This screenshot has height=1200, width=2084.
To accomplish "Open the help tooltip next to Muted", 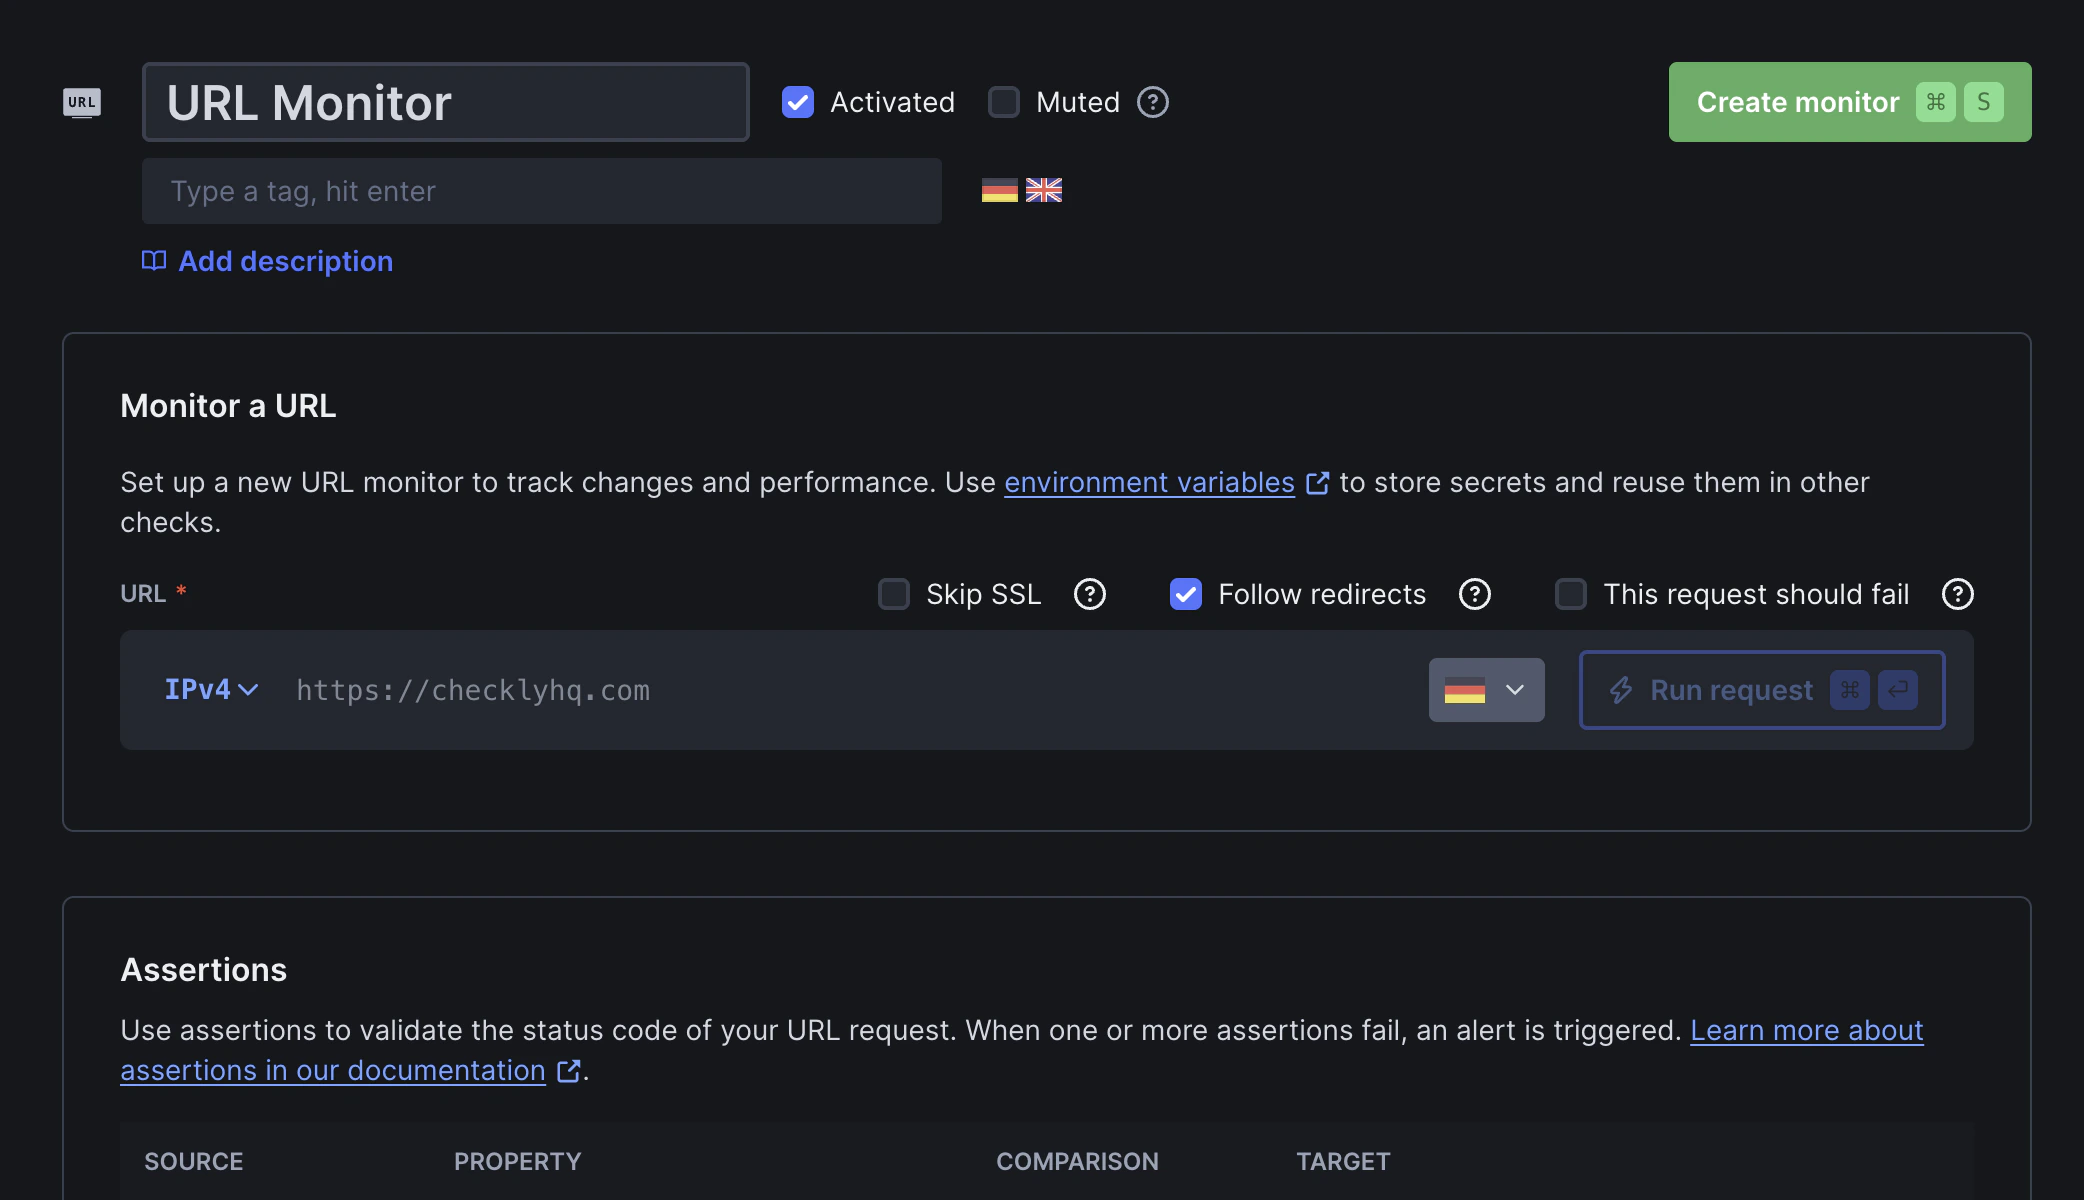I will [1152, 101].
